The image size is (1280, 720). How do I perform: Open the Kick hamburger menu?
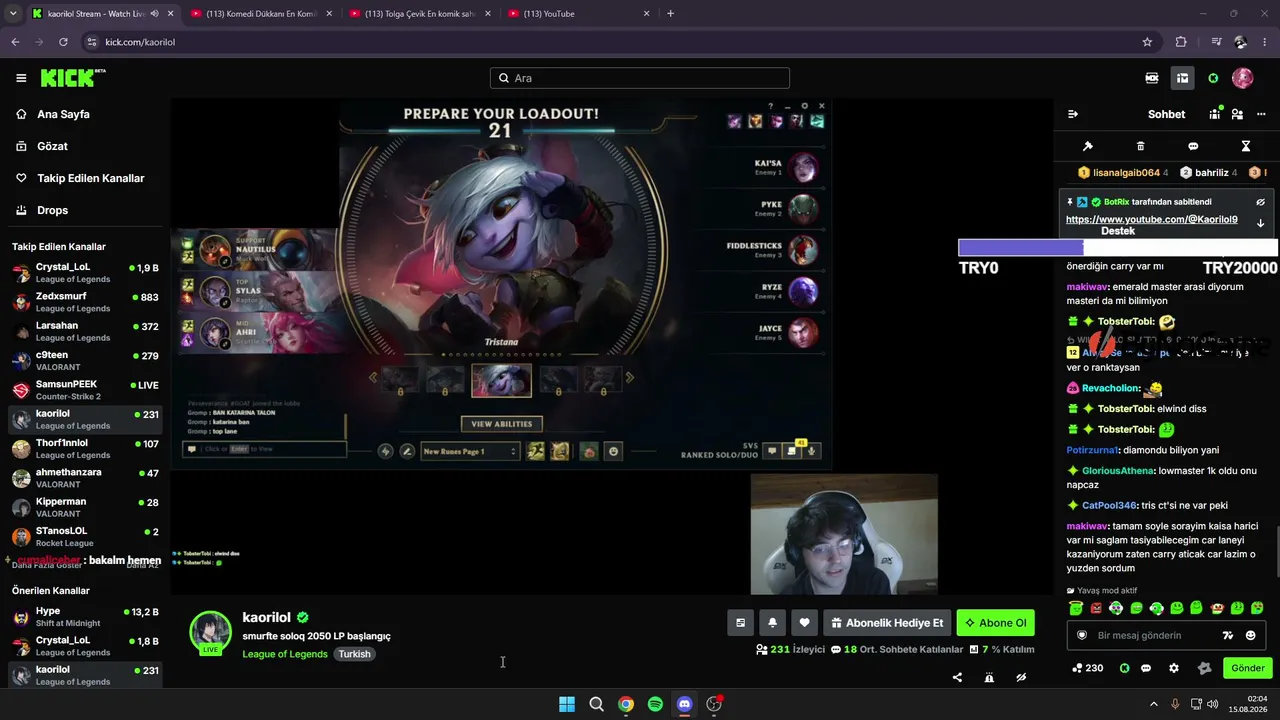click(x=21, y=78)
